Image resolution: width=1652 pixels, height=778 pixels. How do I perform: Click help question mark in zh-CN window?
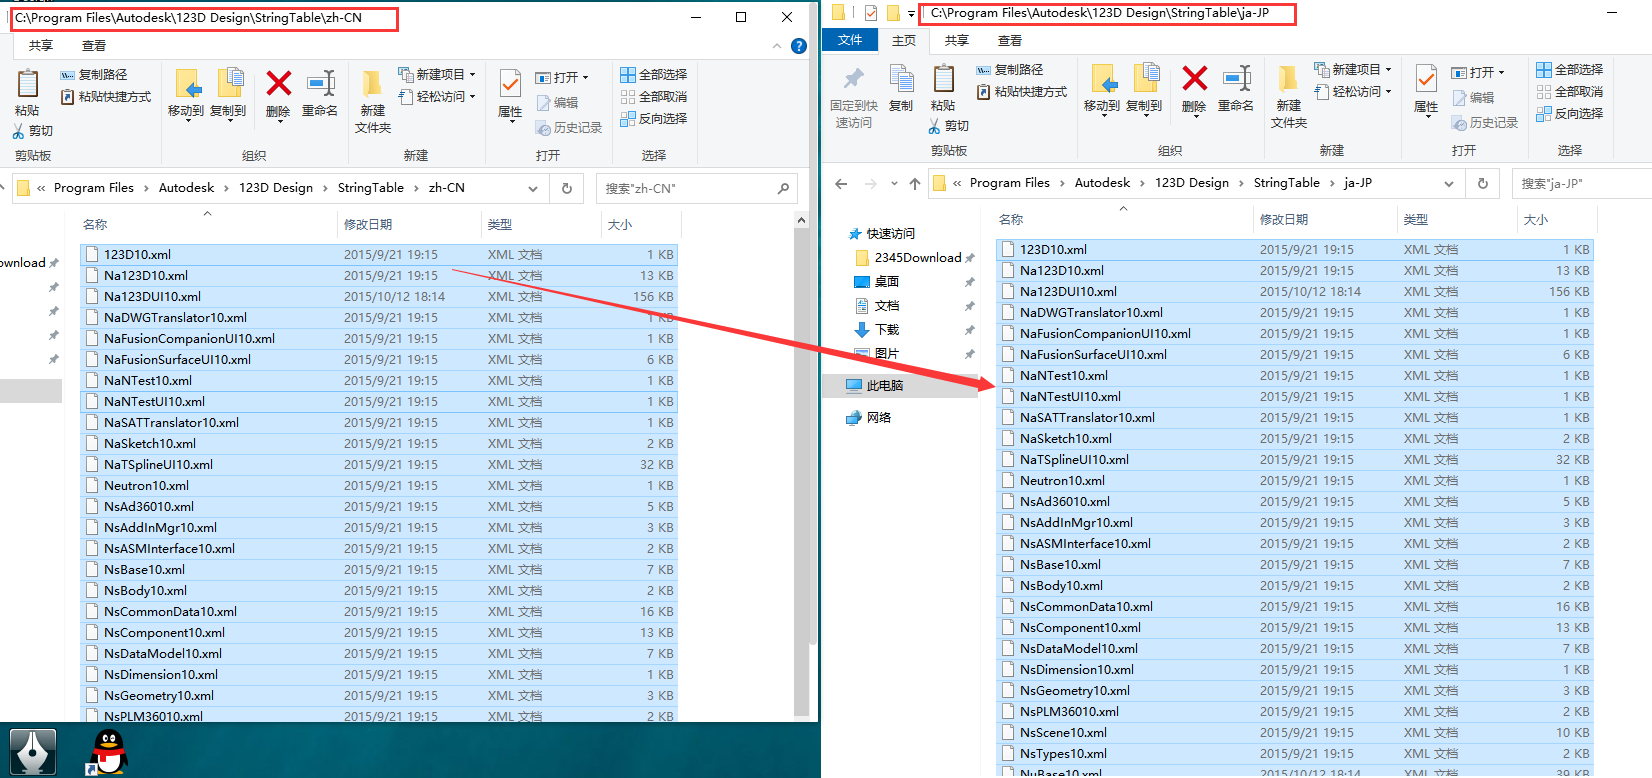(x=798, y=46)
